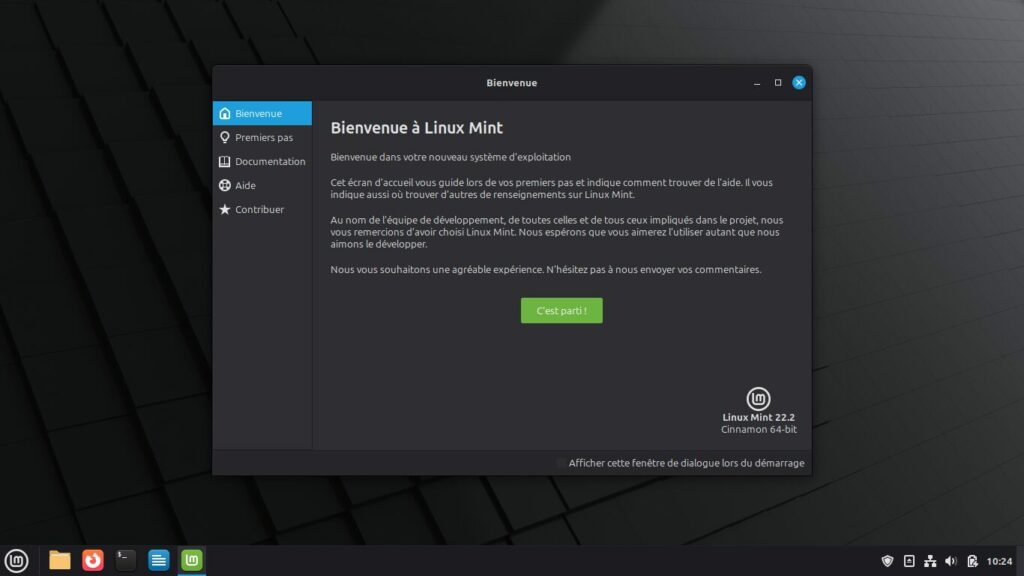Toggle the show dialog at startup checkbox
This screenshot has height=576, width=1024.
pos(560,463)
